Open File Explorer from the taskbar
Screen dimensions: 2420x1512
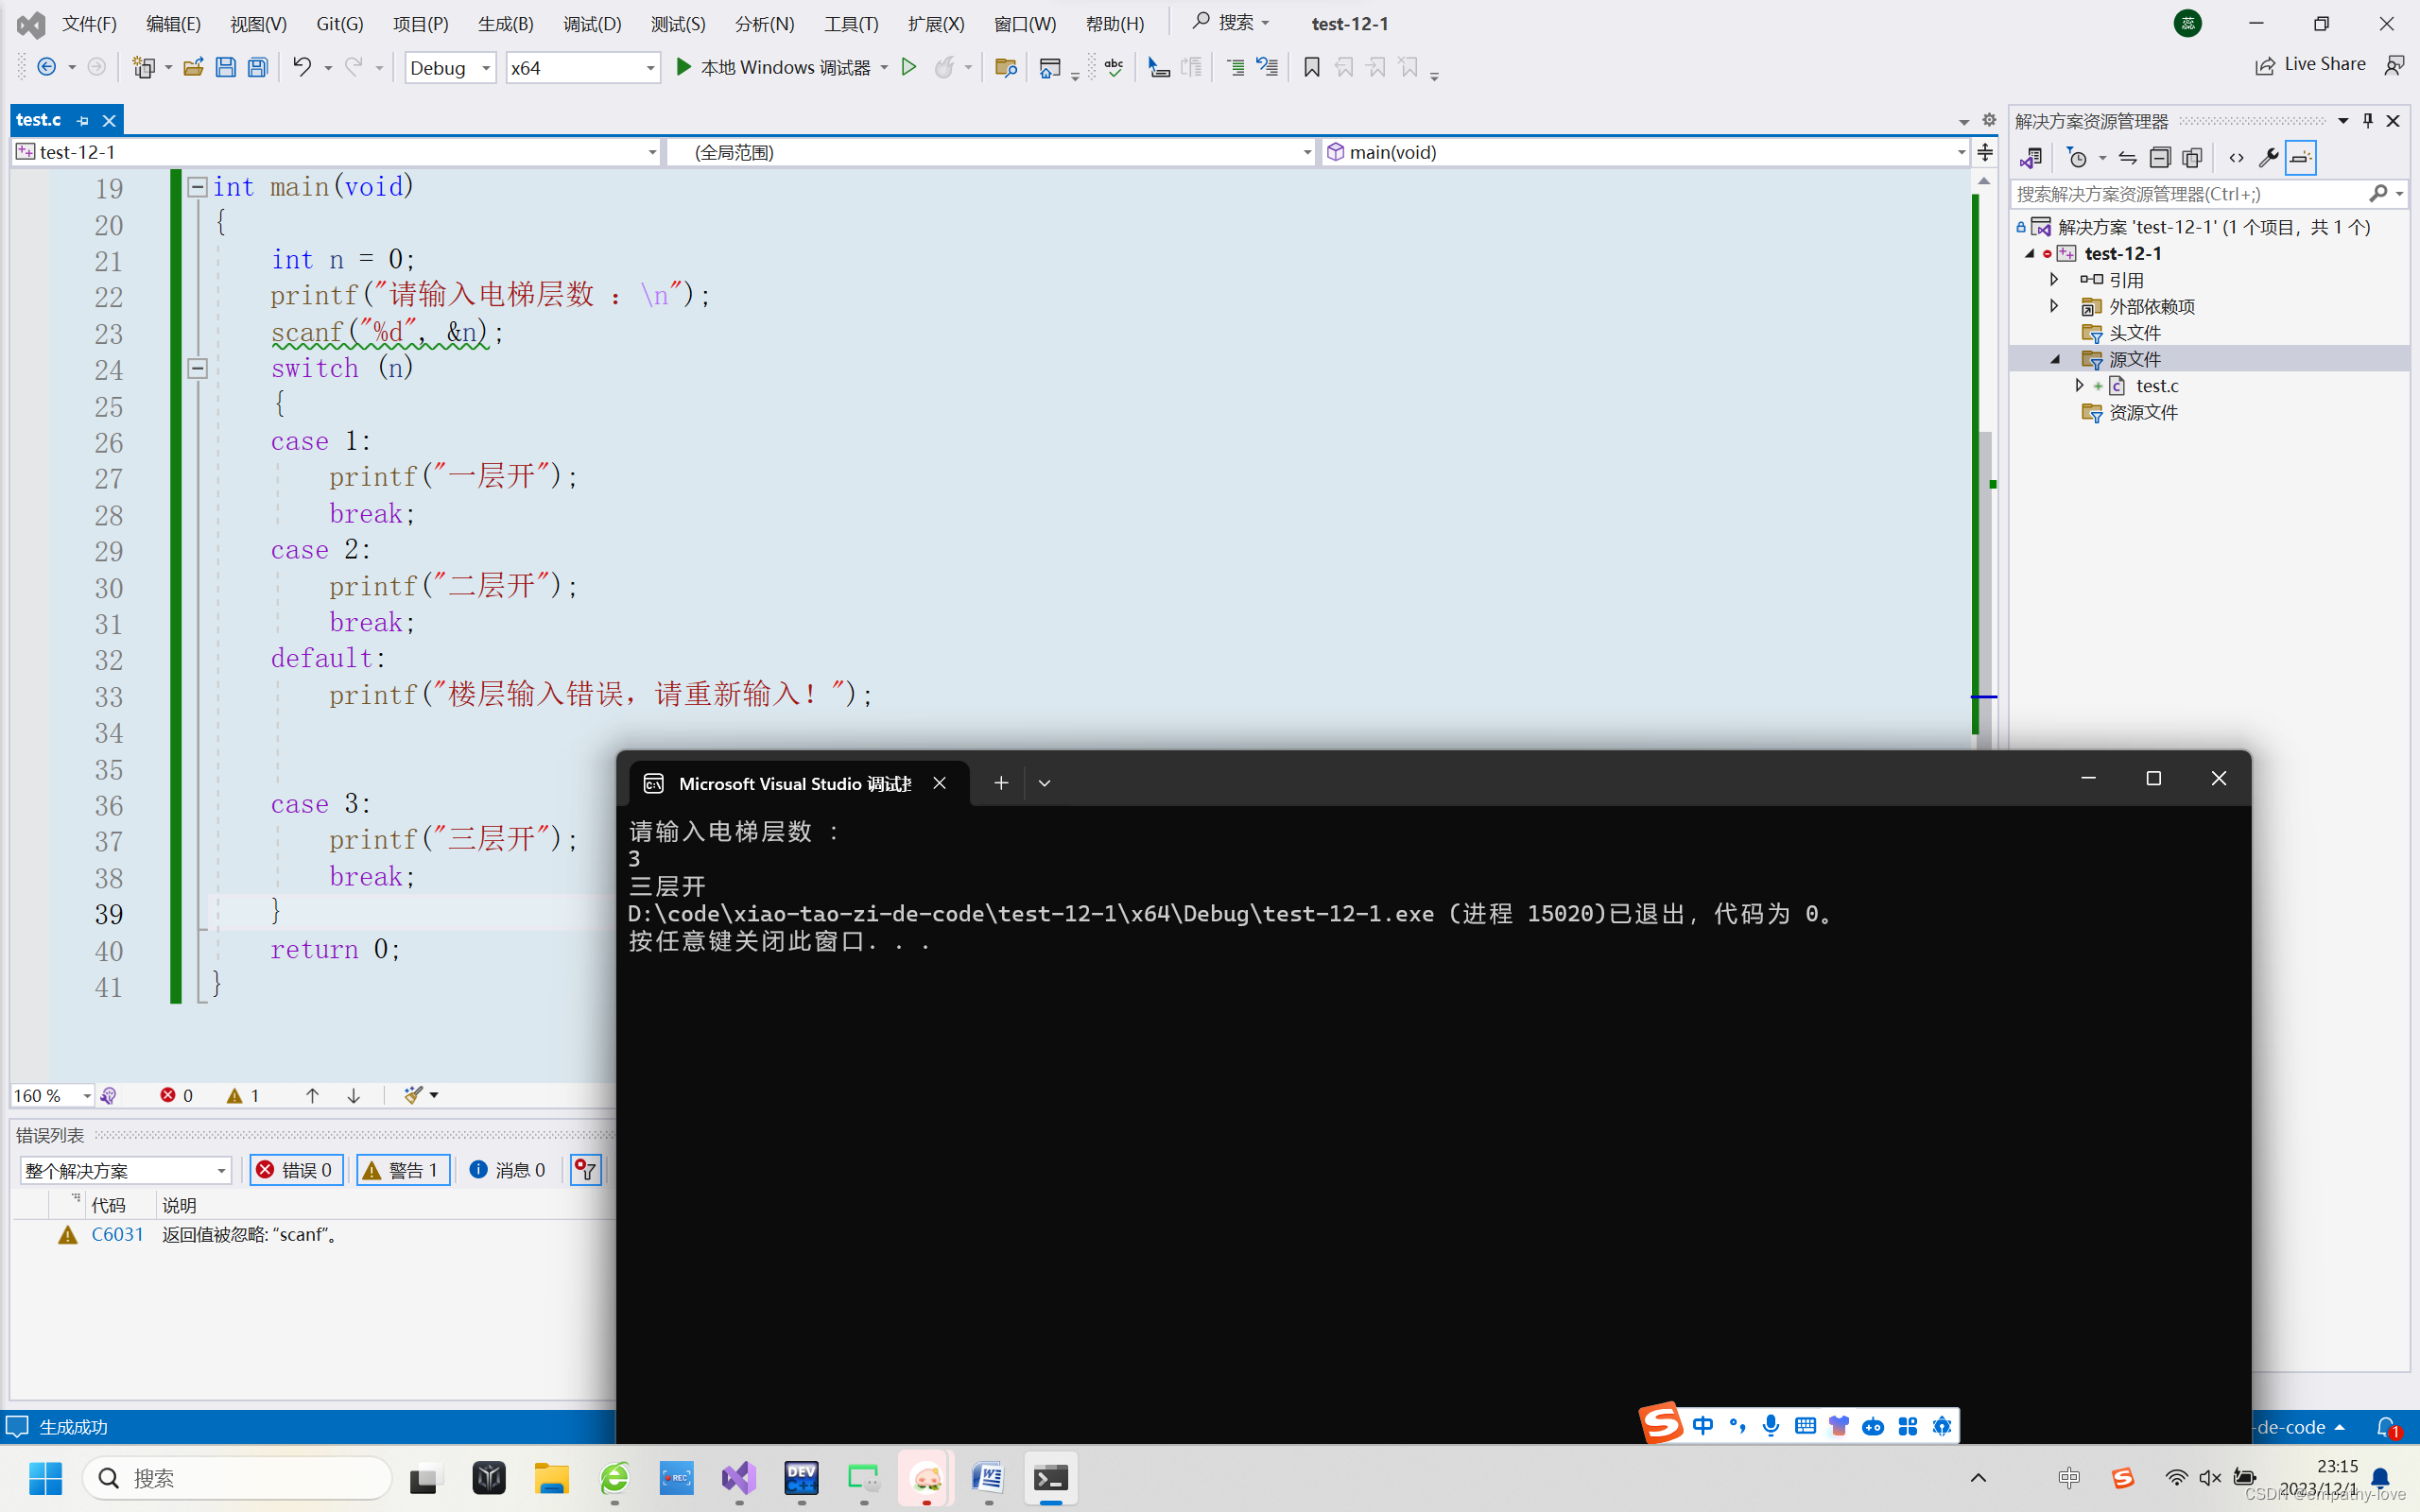tap(551, 1478)
